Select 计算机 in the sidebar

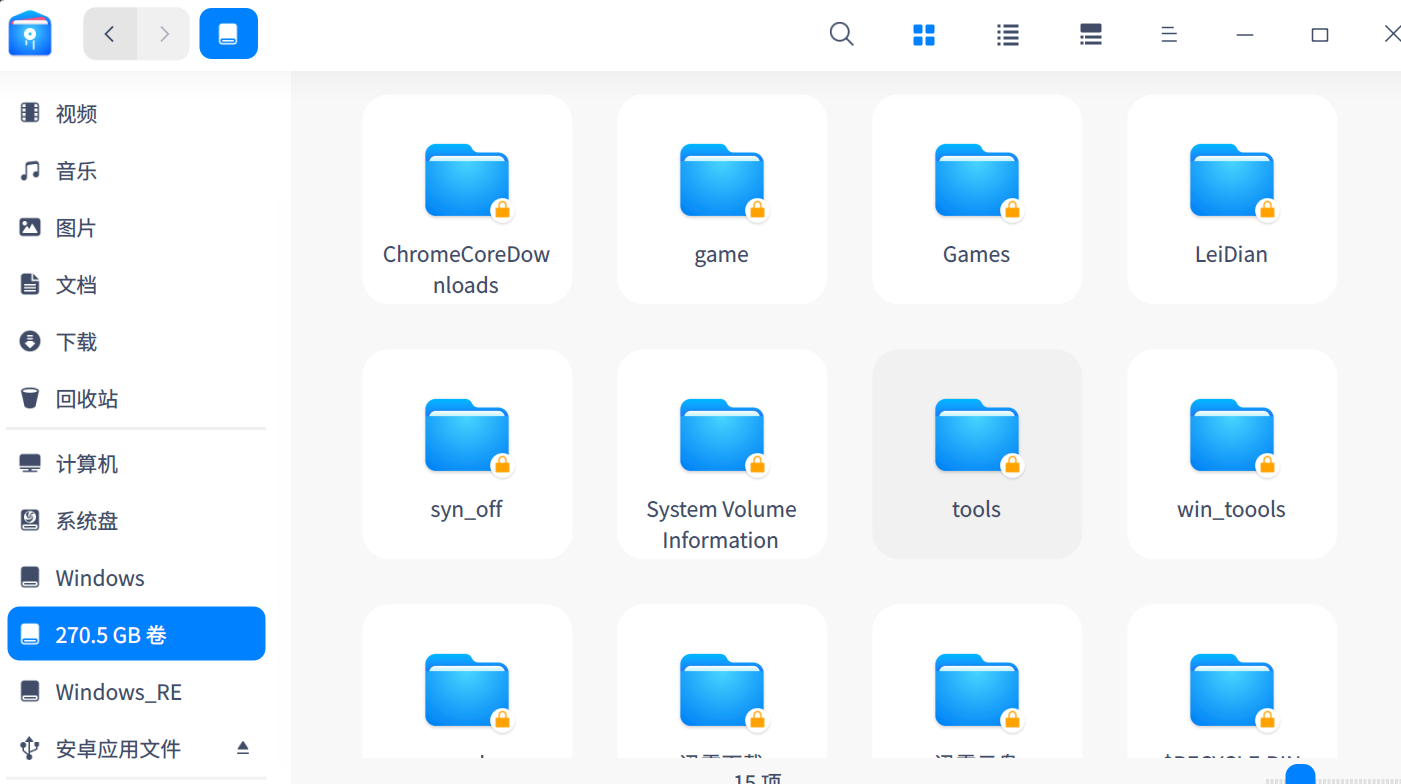[x=136, y=464]
